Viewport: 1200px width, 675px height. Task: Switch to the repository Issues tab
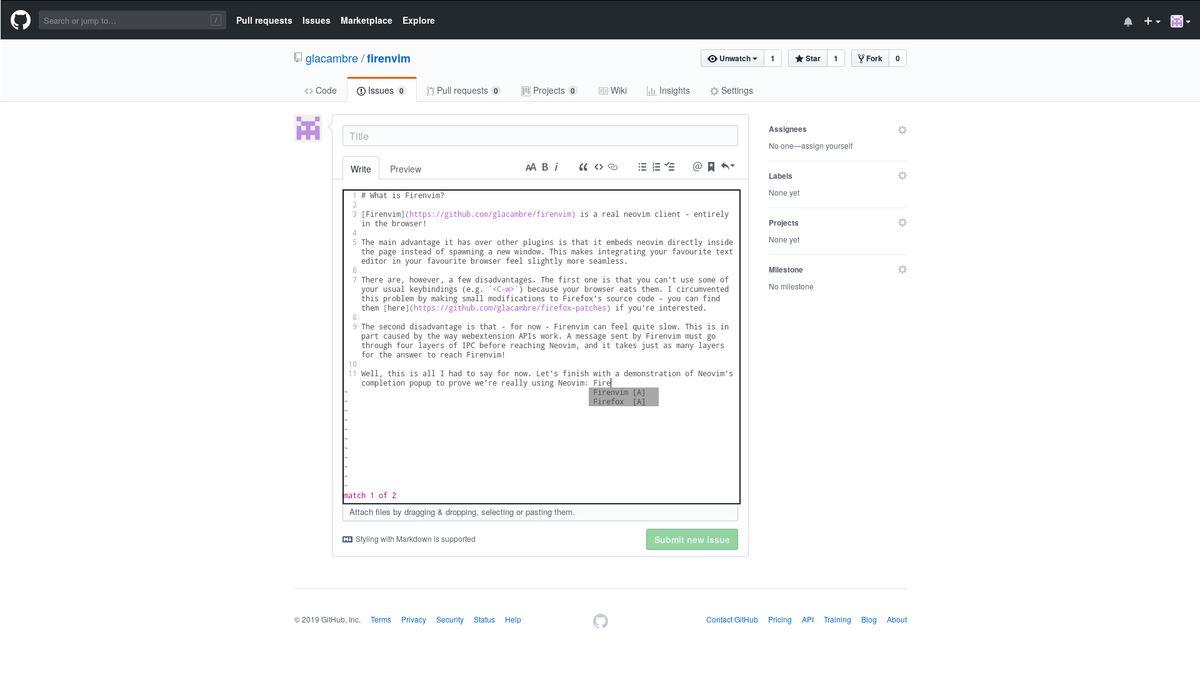pyautogui.click(x=381, y=91)
